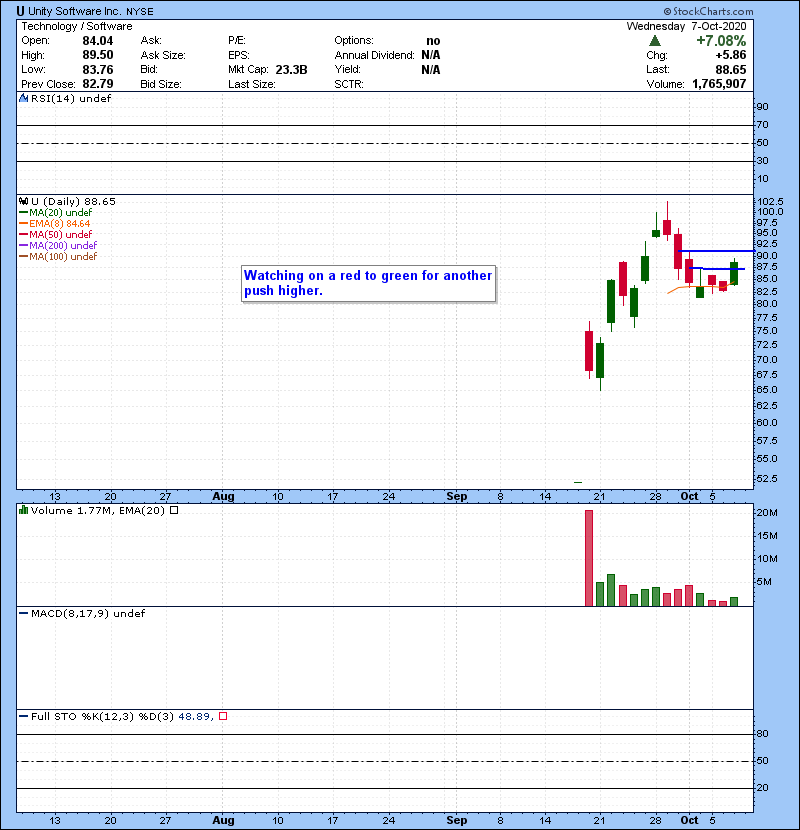Click the 'MACD(8,17,9) undef' panel label
The height and width of the screenshot is (830, 800).
point(88,614)
